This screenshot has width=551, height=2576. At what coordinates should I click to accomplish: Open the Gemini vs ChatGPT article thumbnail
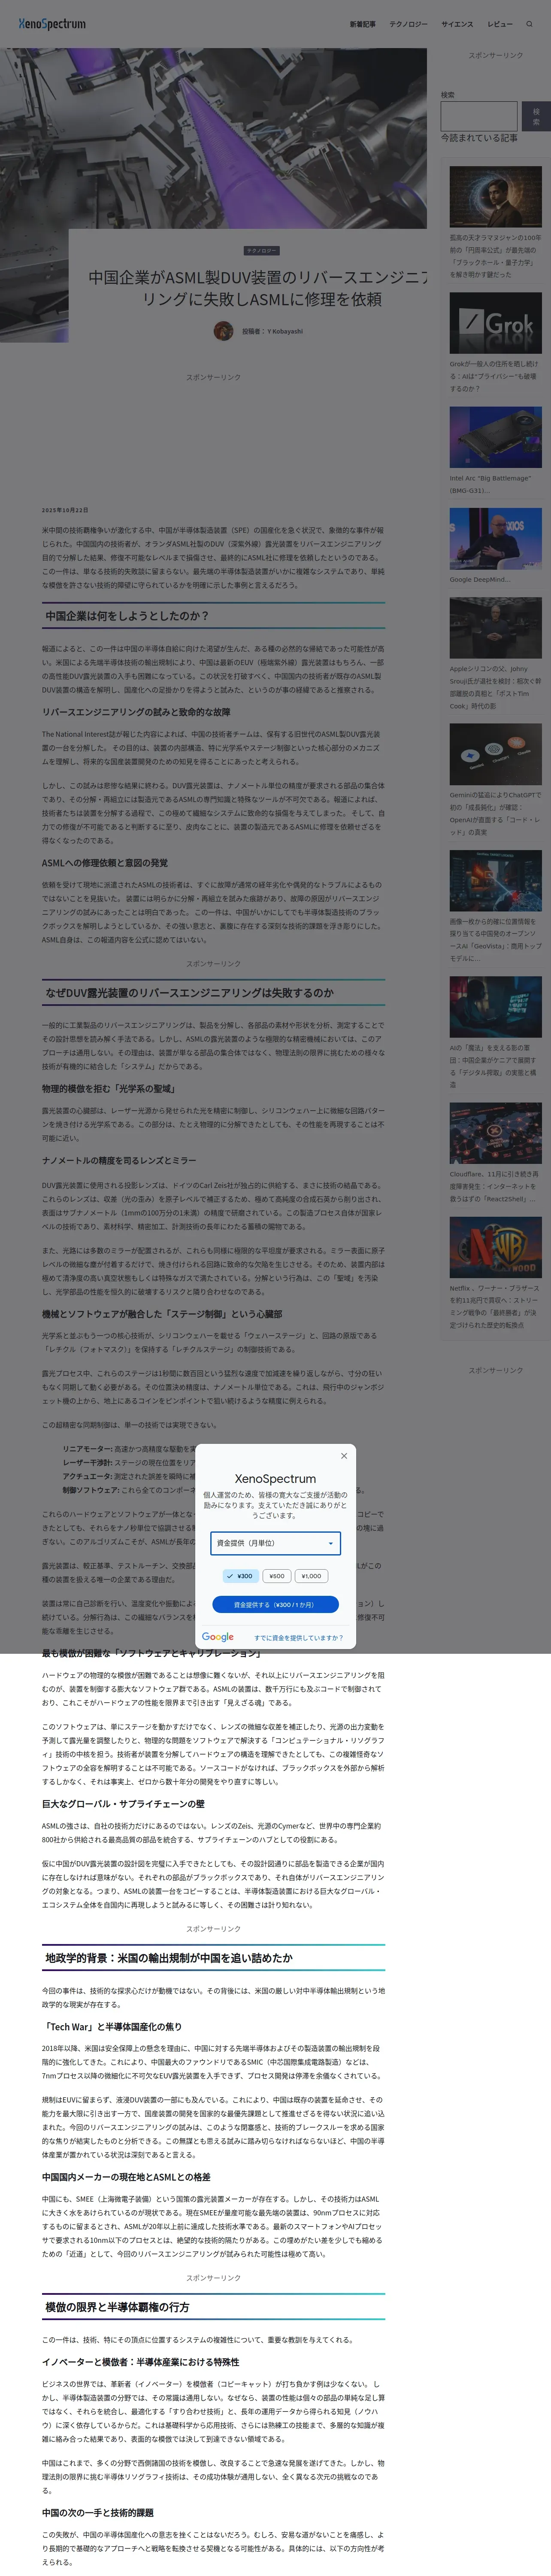[495, 754]
